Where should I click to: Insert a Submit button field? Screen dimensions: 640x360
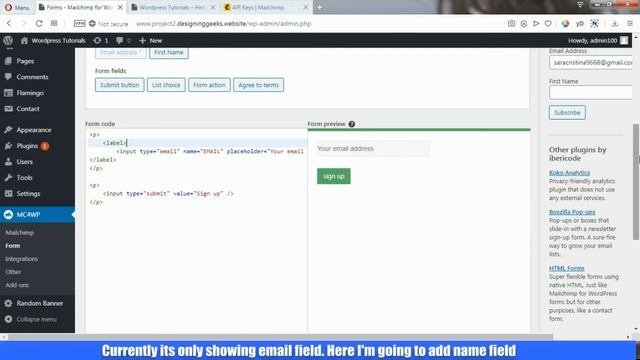point(120,85)
